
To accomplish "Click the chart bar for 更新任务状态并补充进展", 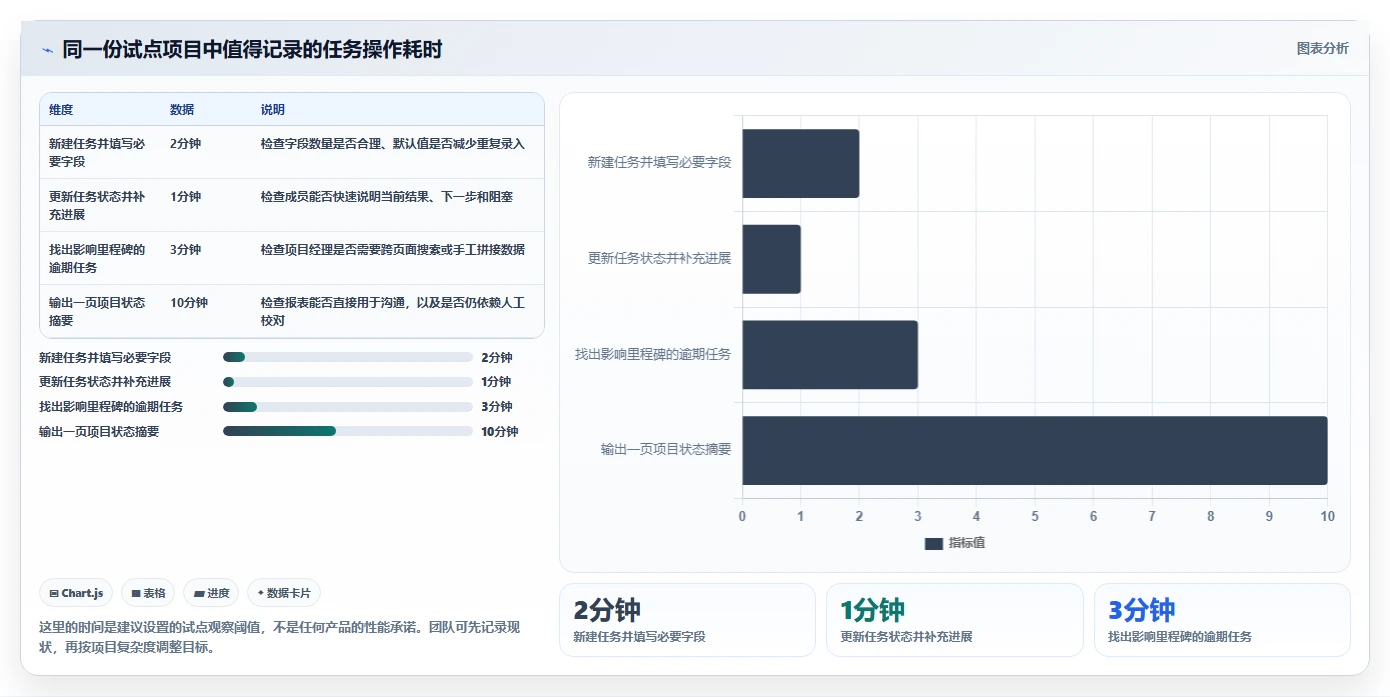I will pos(771,259).
